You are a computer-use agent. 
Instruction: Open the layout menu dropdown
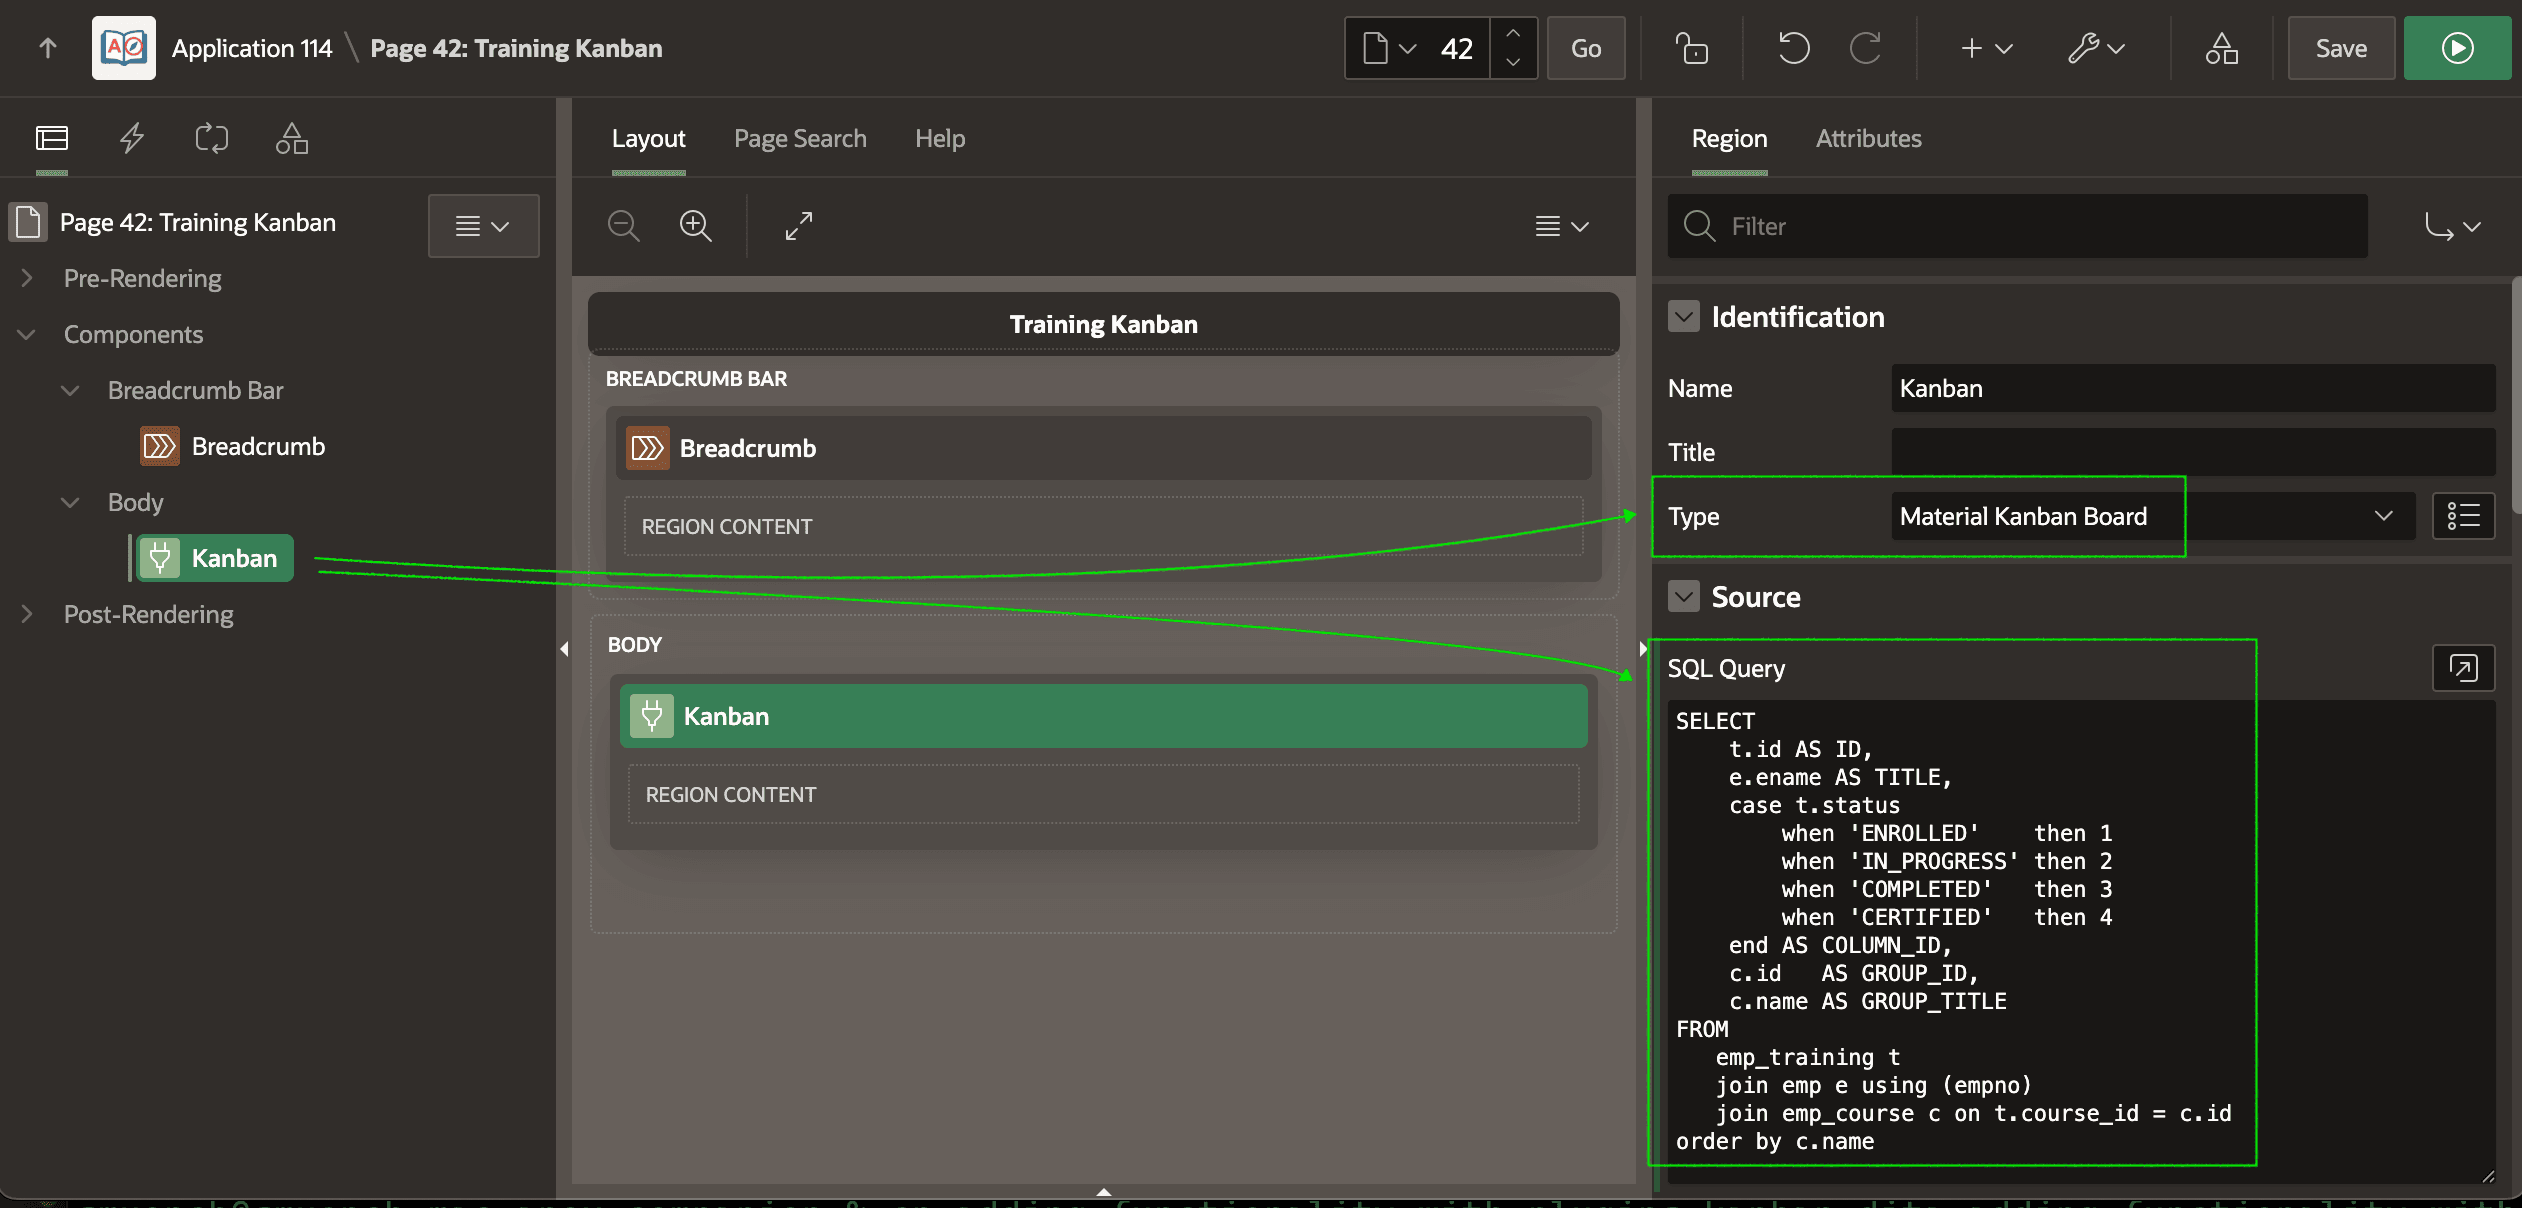[1562, 226]
